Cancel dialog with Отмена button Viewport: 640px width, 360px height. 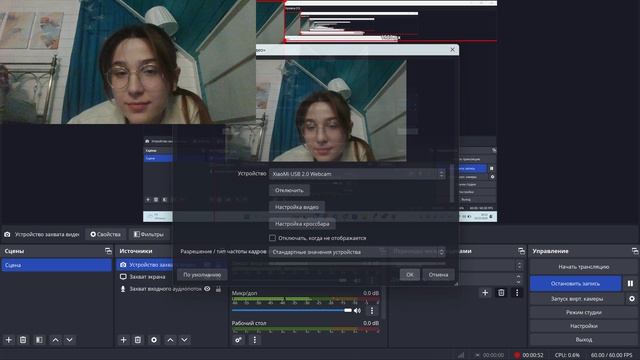click(438, 275)
